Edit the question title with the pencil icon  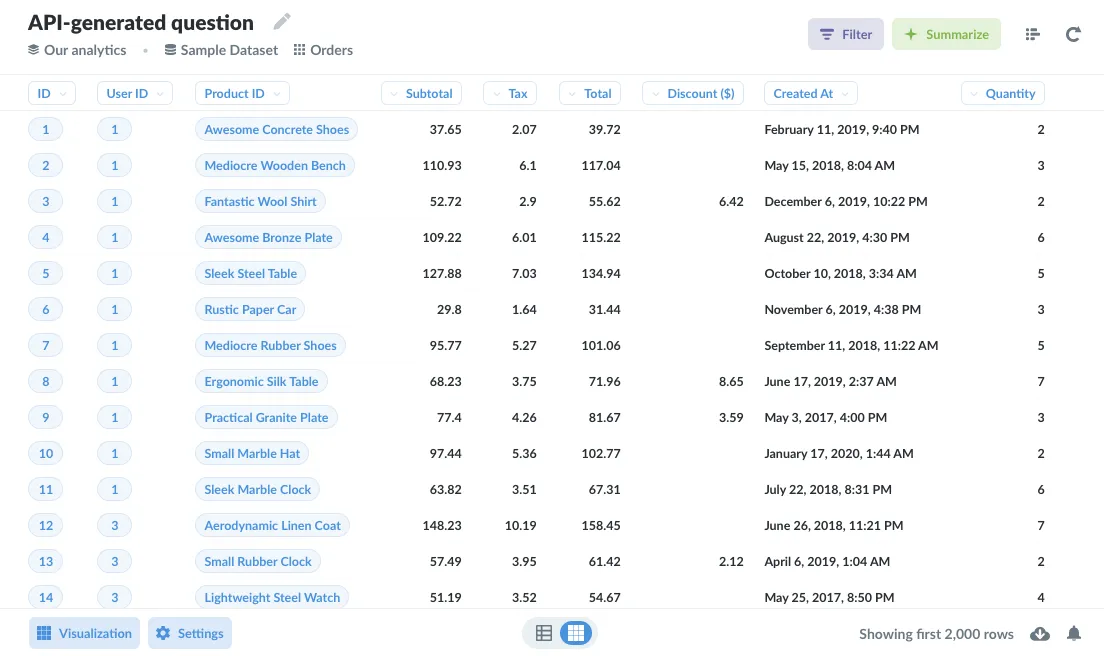[x=281, y=20]
